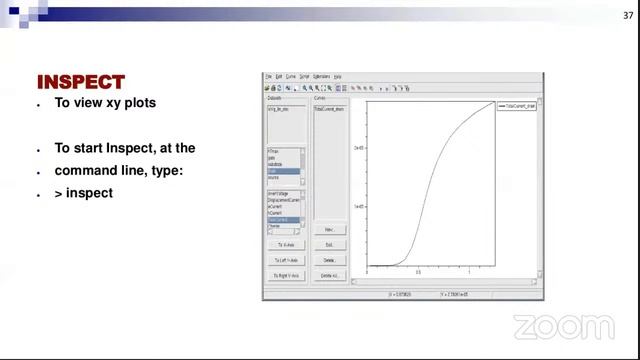Viewport: 640px width, 360px height.
Task: Click the To Right Y-Axis button
Action: (286, 276)
